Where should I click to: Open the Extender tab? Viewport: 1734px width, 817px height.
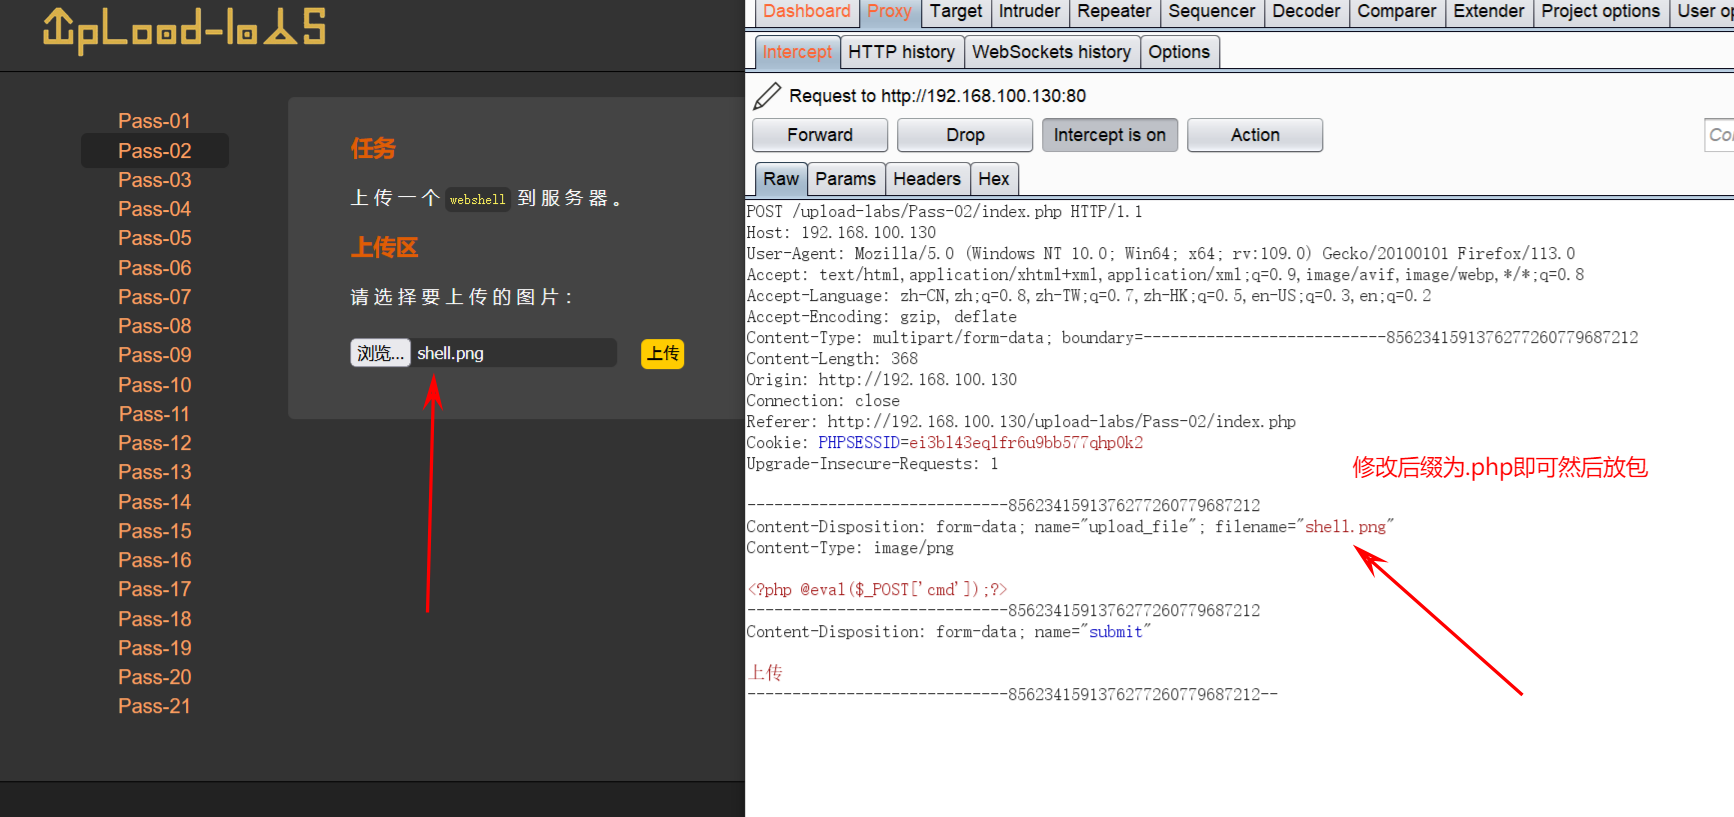tap(1488, 12)
